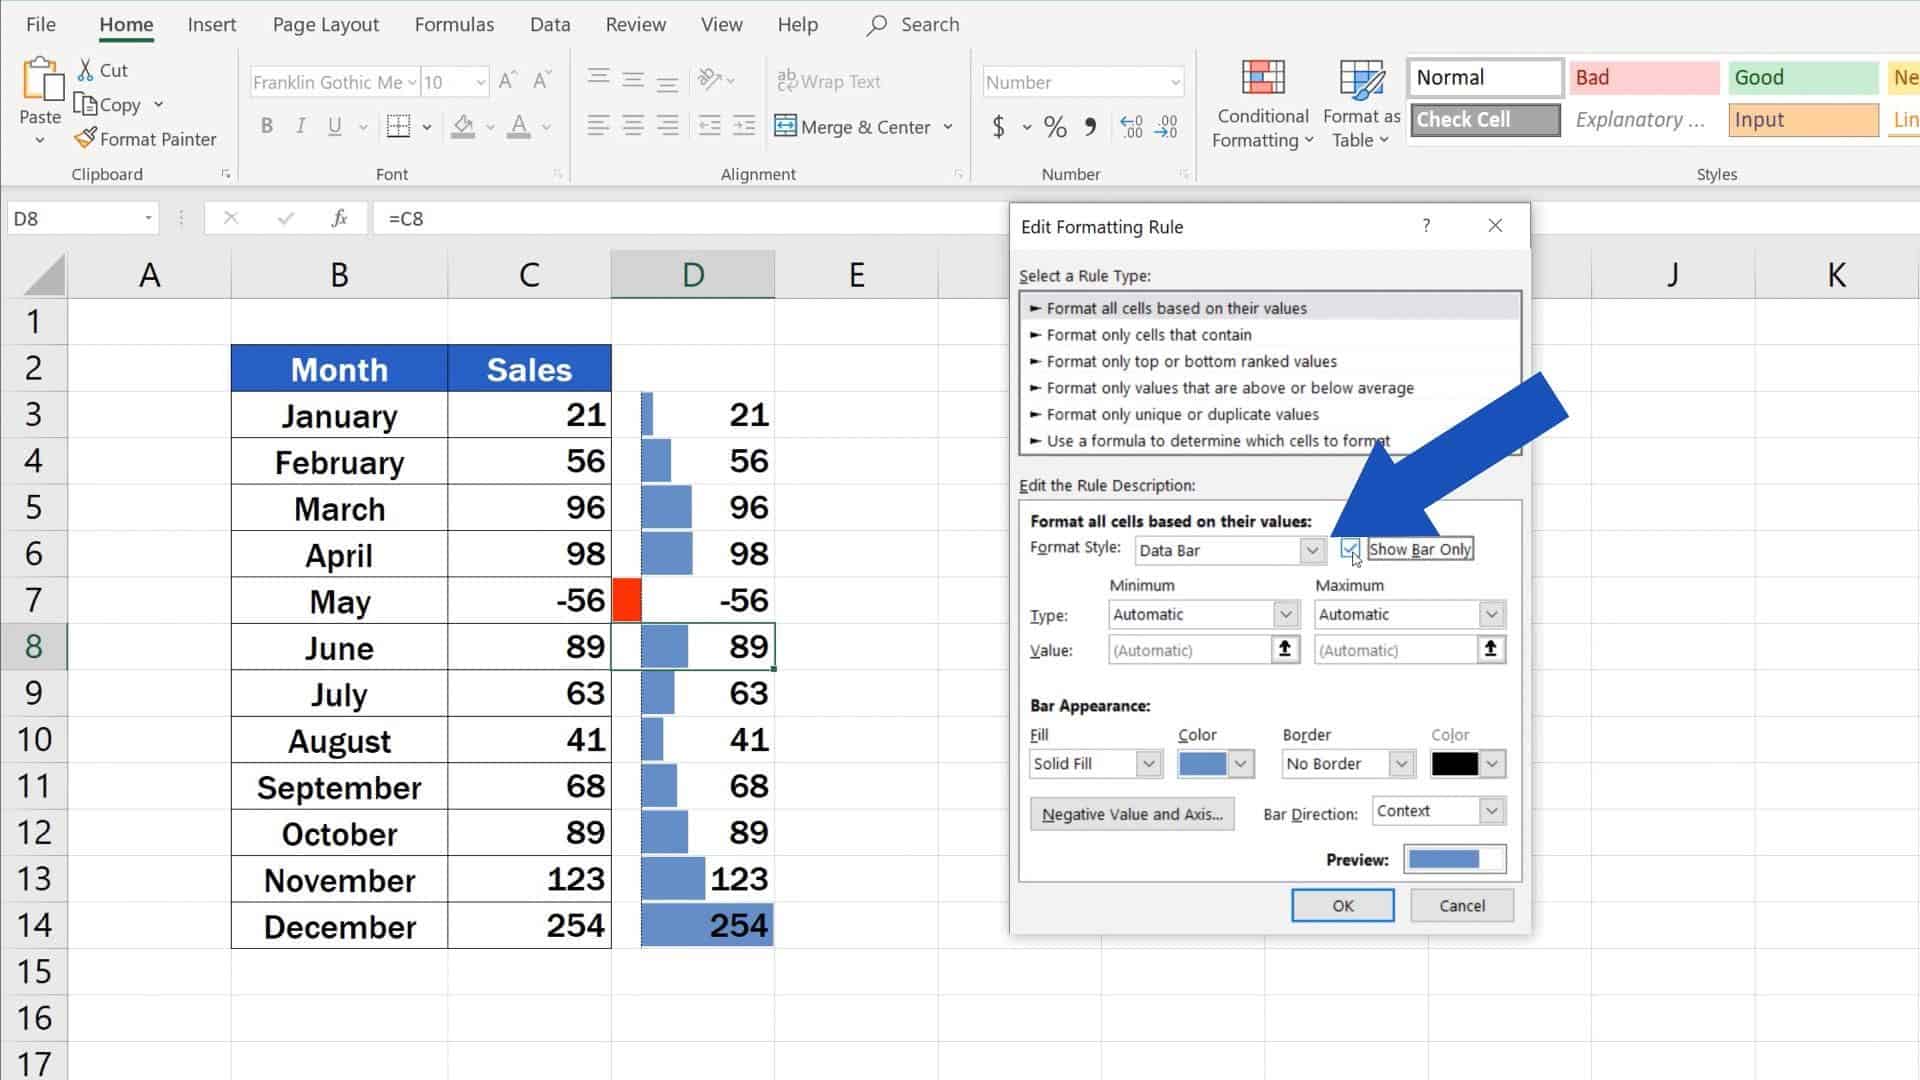The image size is (1920, 1080).
Task: Select rule type Format only cells that contain
Action: [1148, 335]
